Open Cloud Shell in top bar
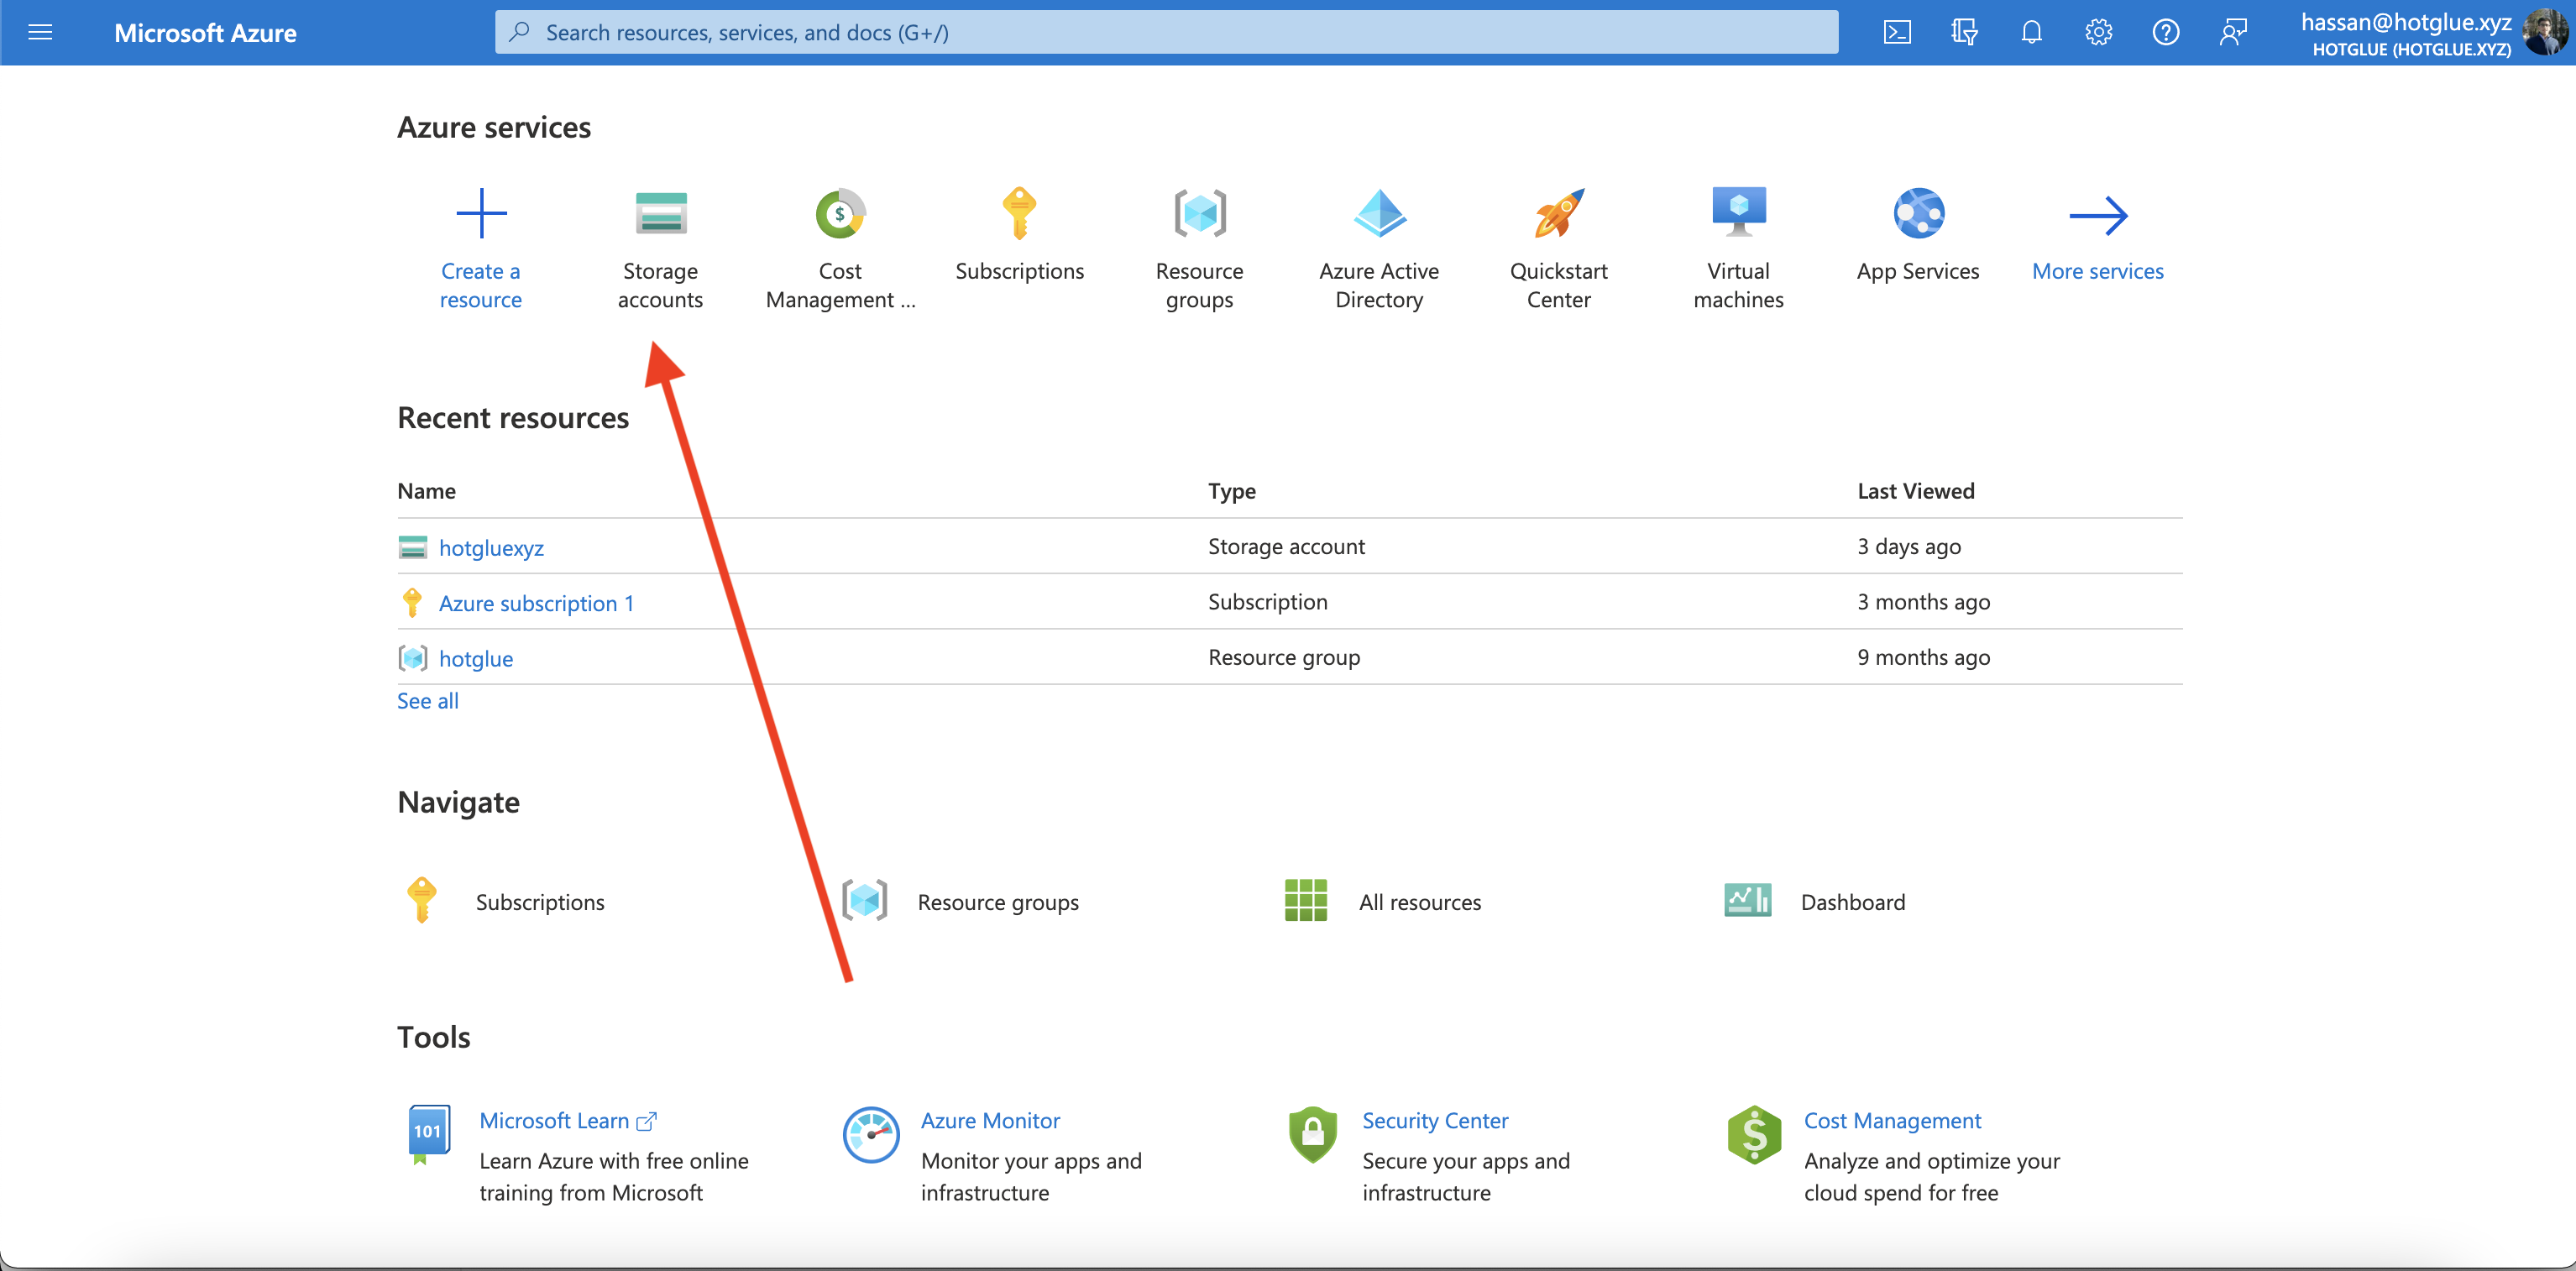 (1897, 33)
